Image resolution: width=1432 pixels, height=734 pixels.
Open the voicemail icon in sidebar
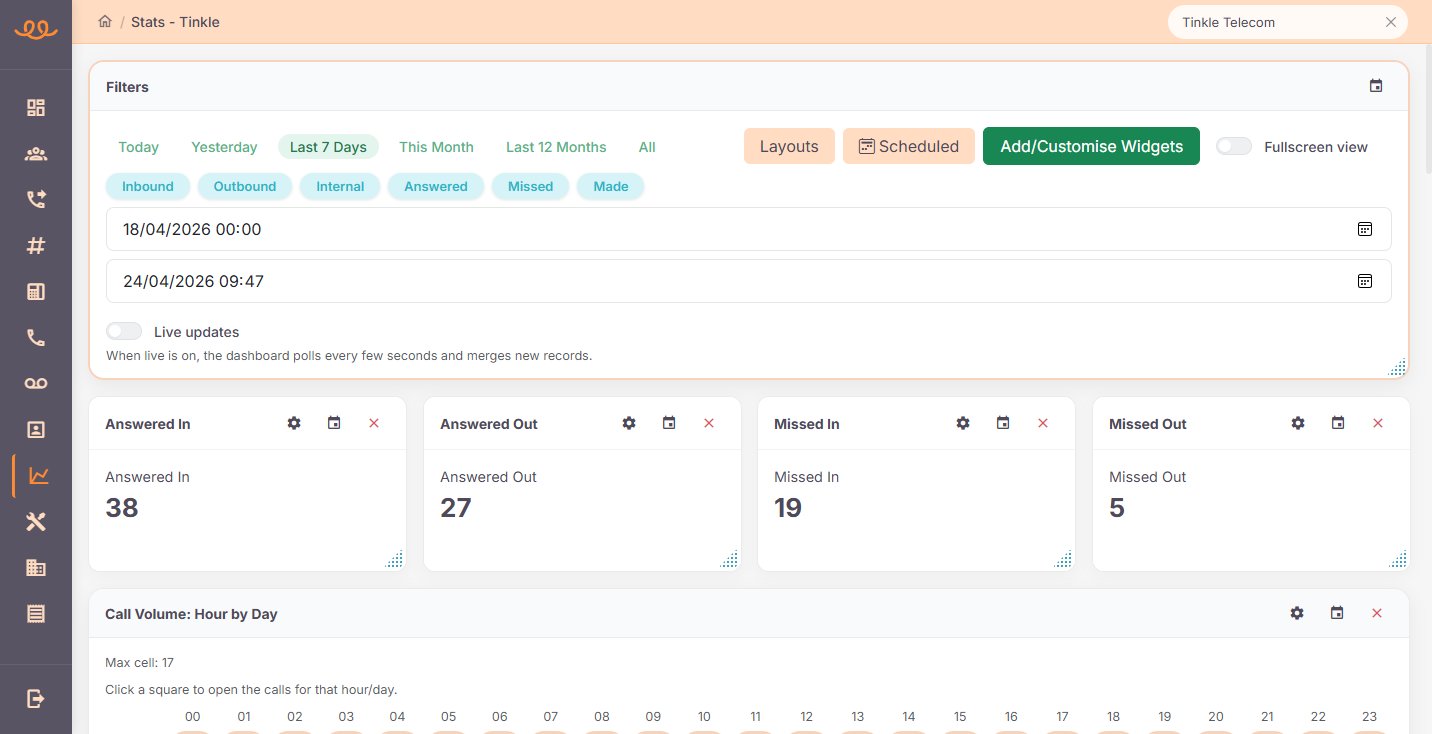pyautogui.click(x=36, y=384)
